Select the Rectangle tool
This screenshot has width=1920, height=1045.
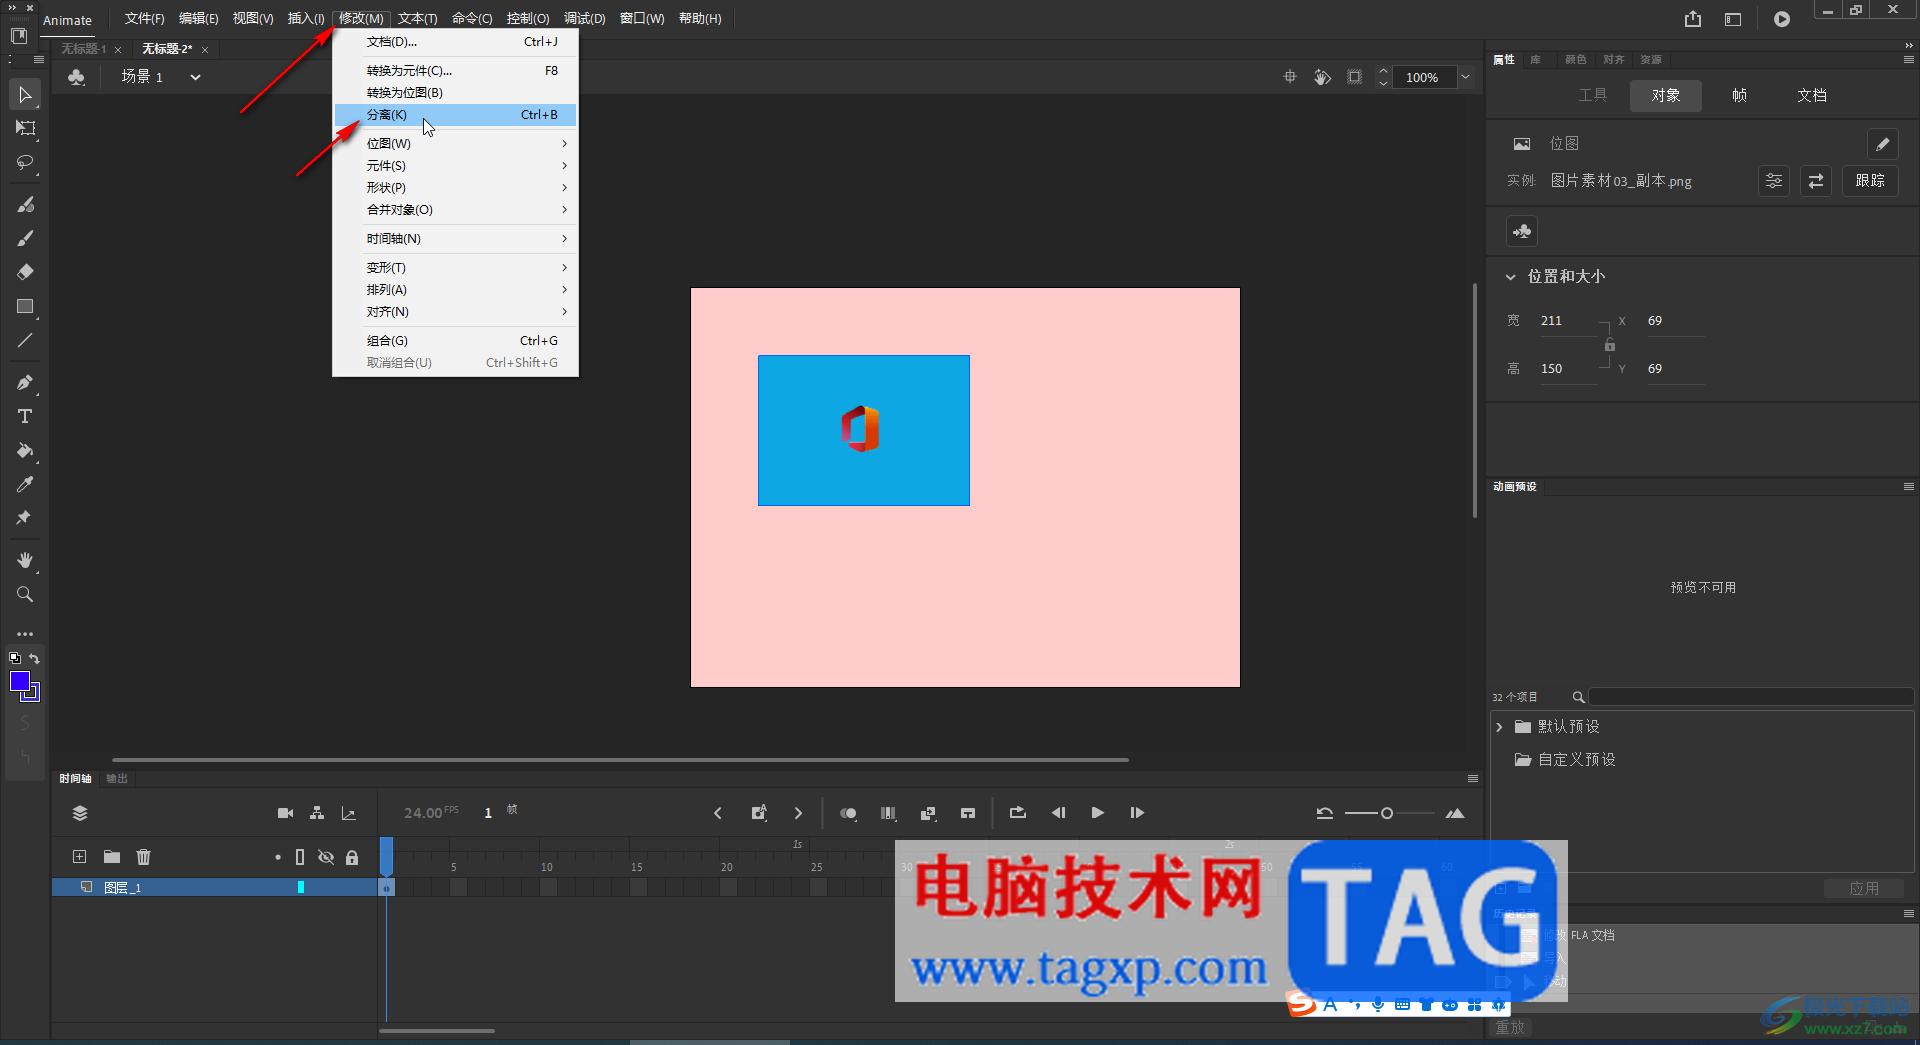[25, 306]
